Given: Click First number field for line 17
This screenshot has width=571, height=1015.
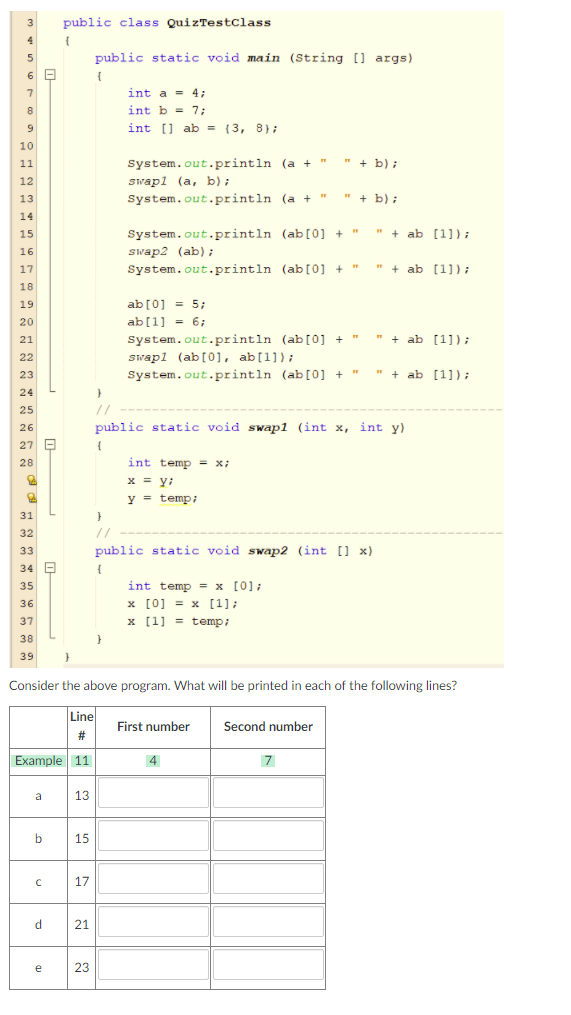Looking at the screenshot, I should click(153, 879).
